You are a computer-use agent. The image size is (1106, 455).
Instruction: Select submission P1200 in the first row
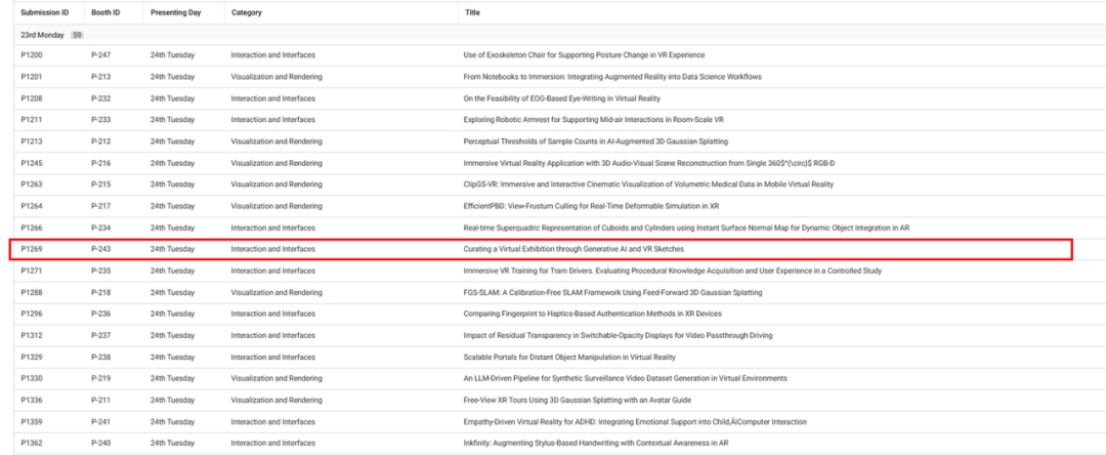[30, 54]
